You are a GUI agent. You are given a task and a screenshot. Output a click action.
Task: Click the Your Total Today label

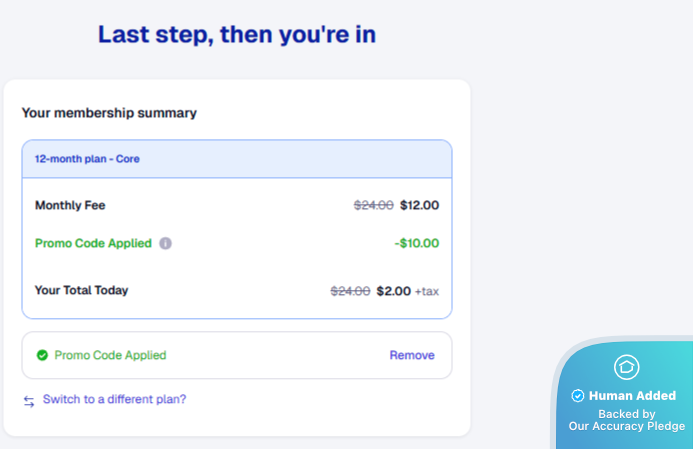click(81, 291)
